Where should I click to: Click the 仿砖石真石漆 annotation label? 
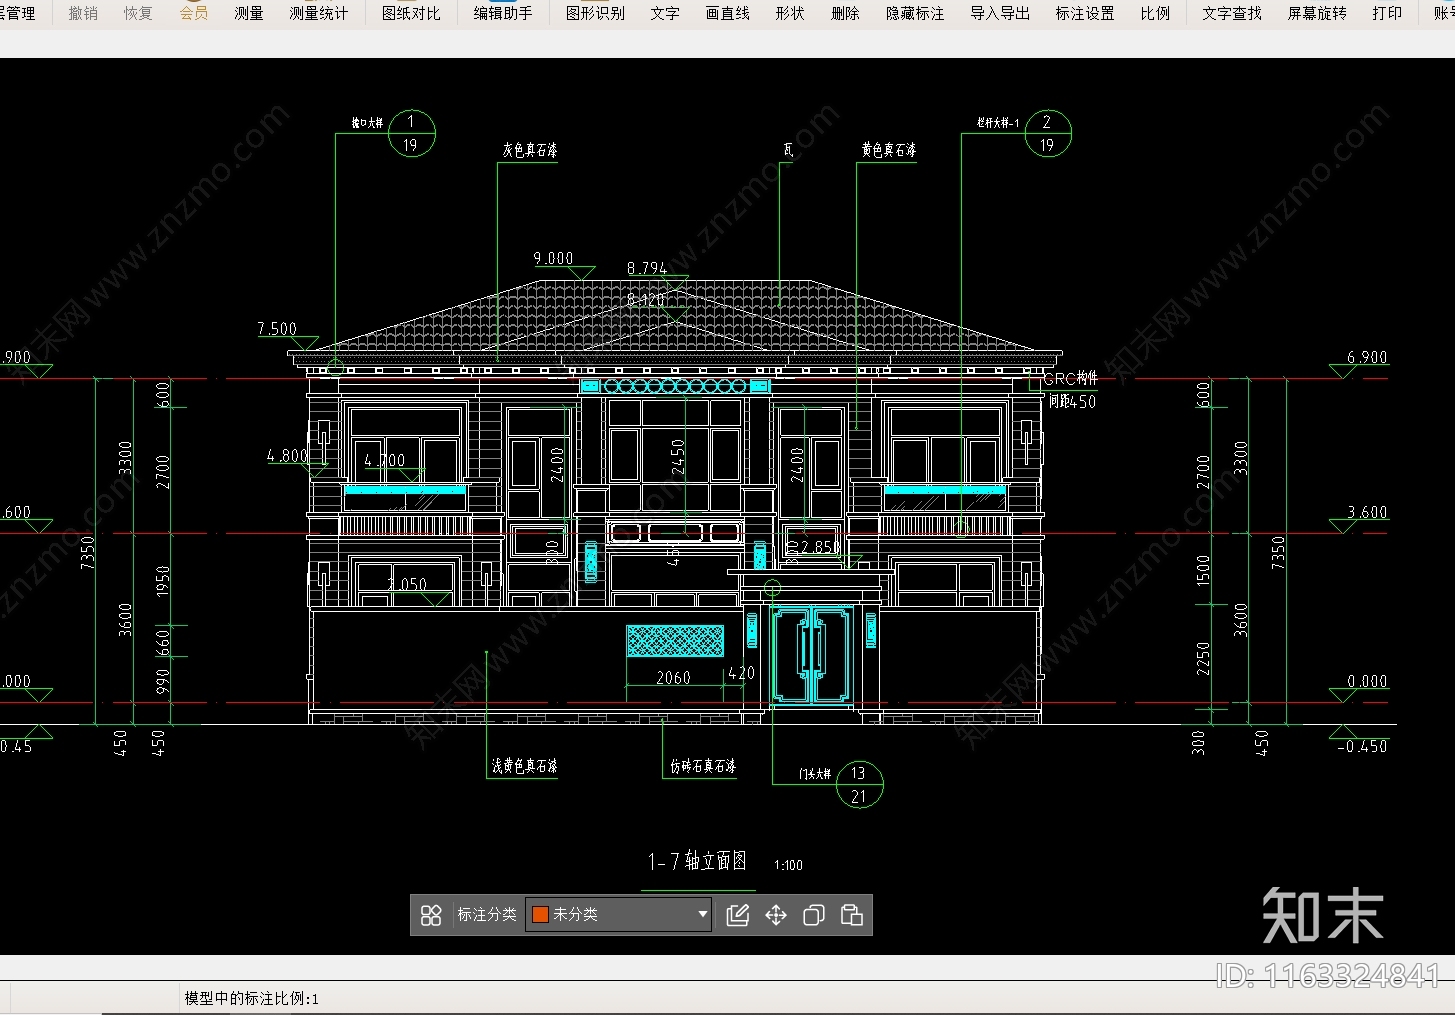(703, 766)
